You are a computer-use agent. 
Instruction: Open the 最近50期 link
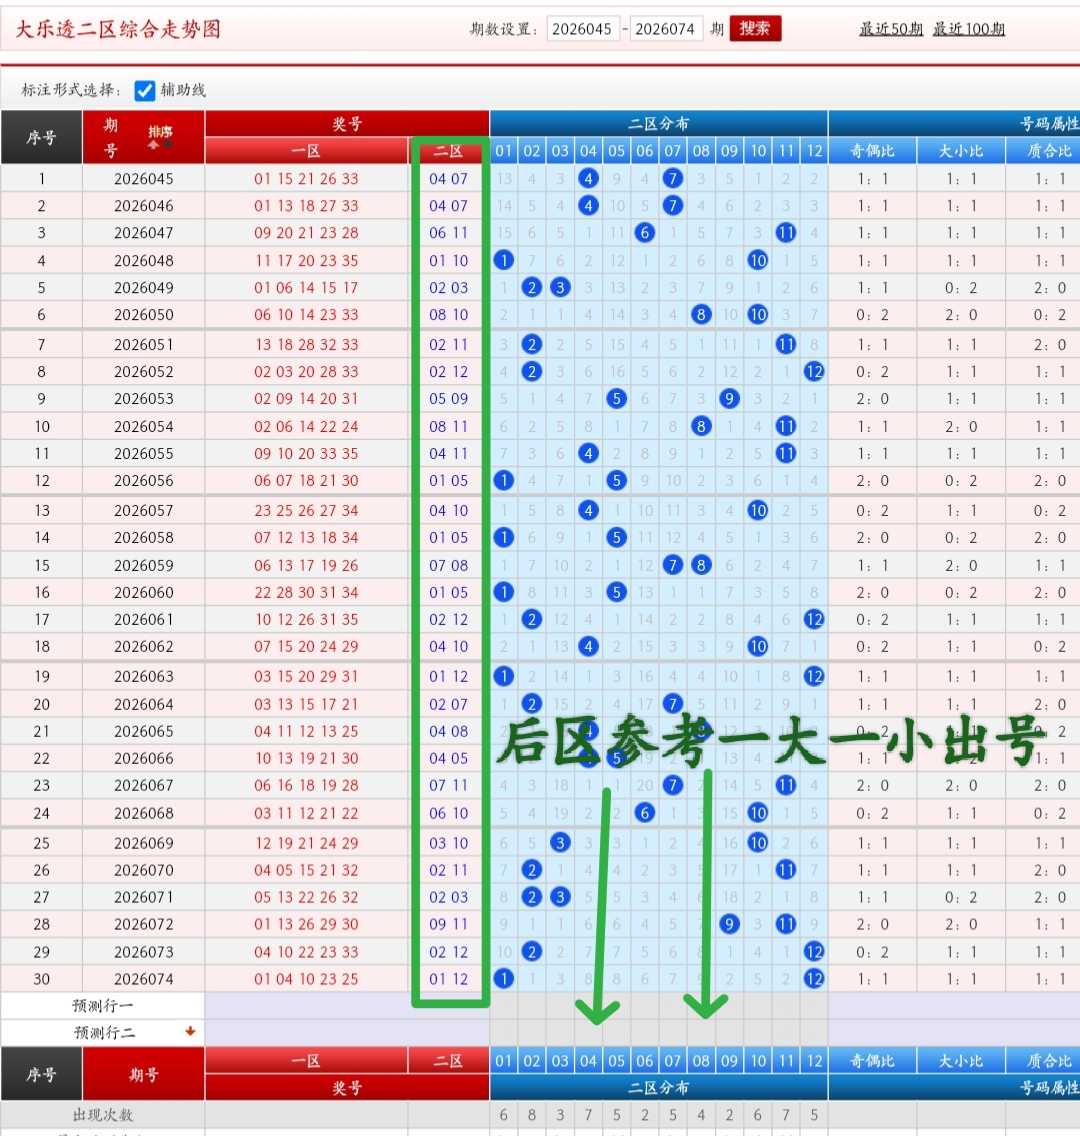tap(891, 29)
